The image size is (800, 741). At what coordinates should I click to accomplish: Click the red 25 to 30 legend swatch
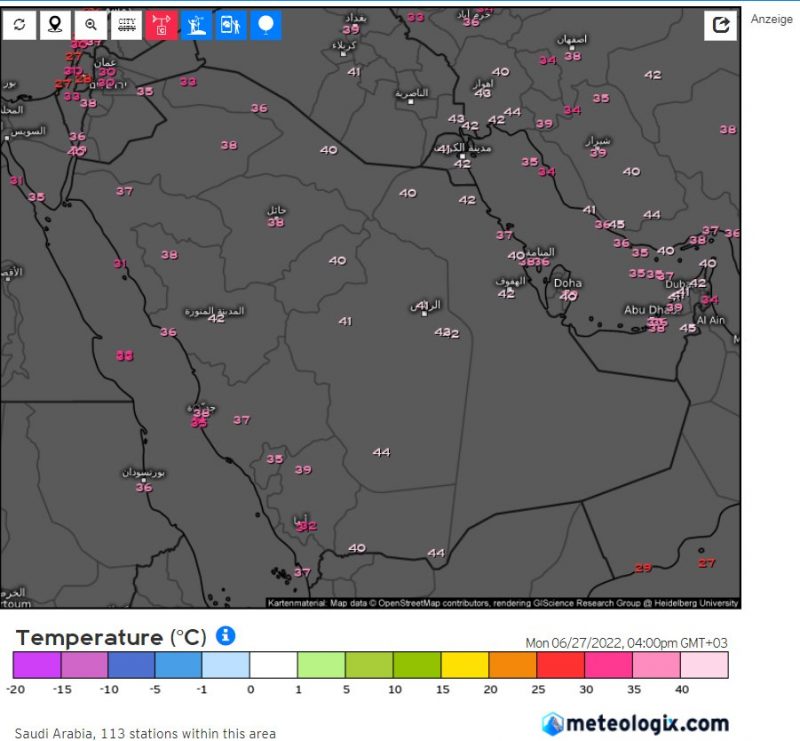pyautogui.click(x=561, y=665)
